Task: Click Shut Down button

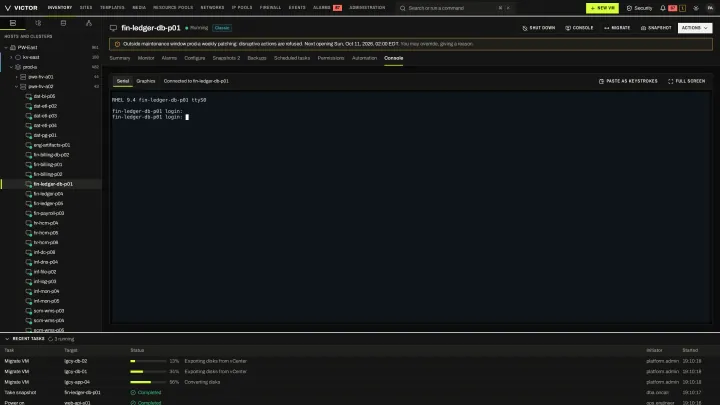Action: (x=539, y=28)
